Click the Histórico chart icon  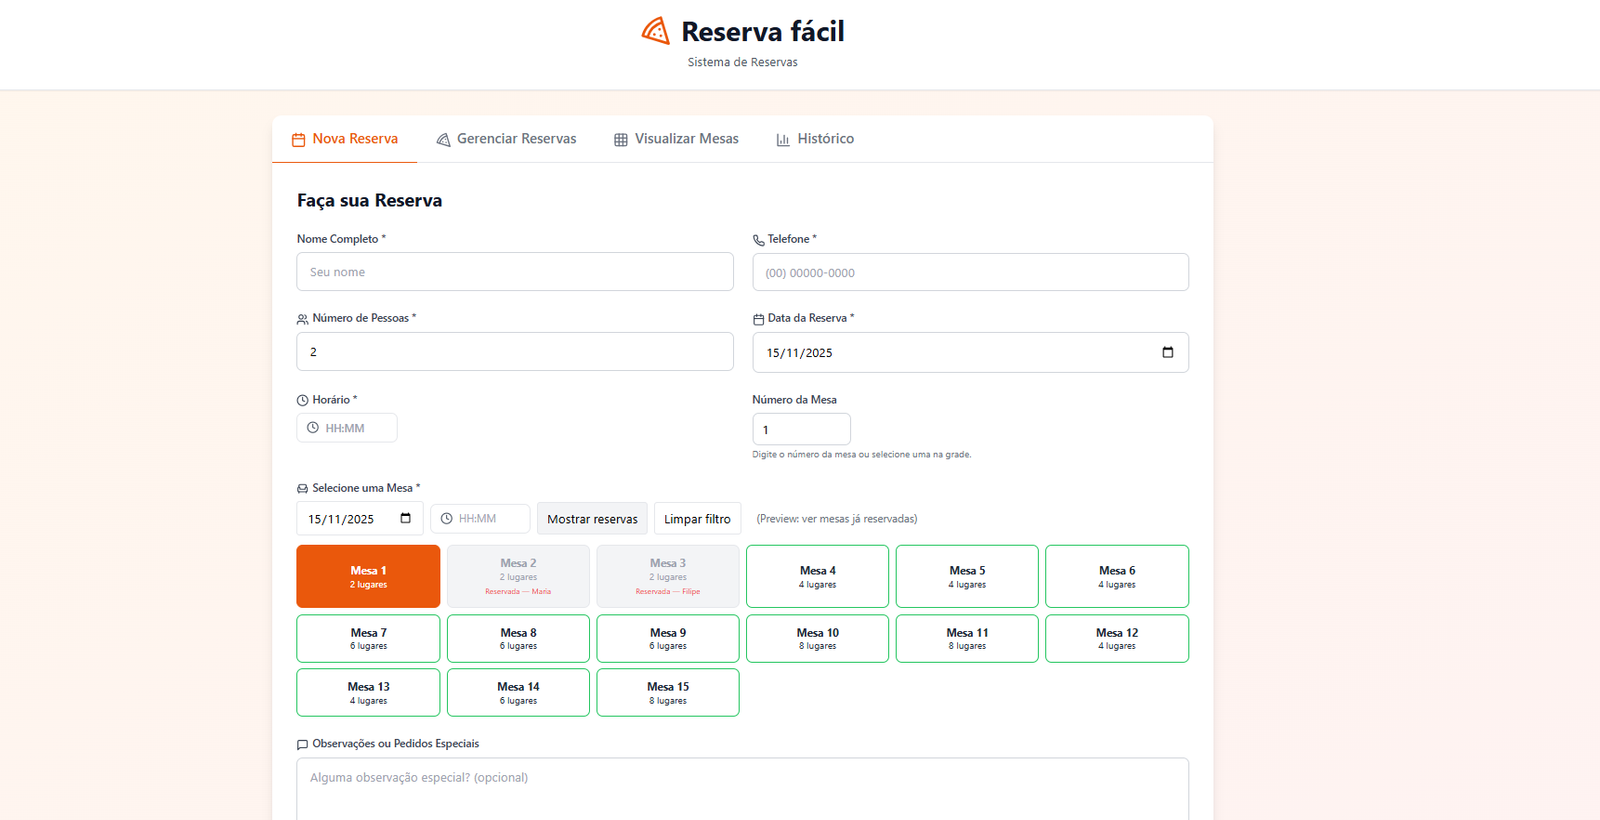(x=783, y=140)
